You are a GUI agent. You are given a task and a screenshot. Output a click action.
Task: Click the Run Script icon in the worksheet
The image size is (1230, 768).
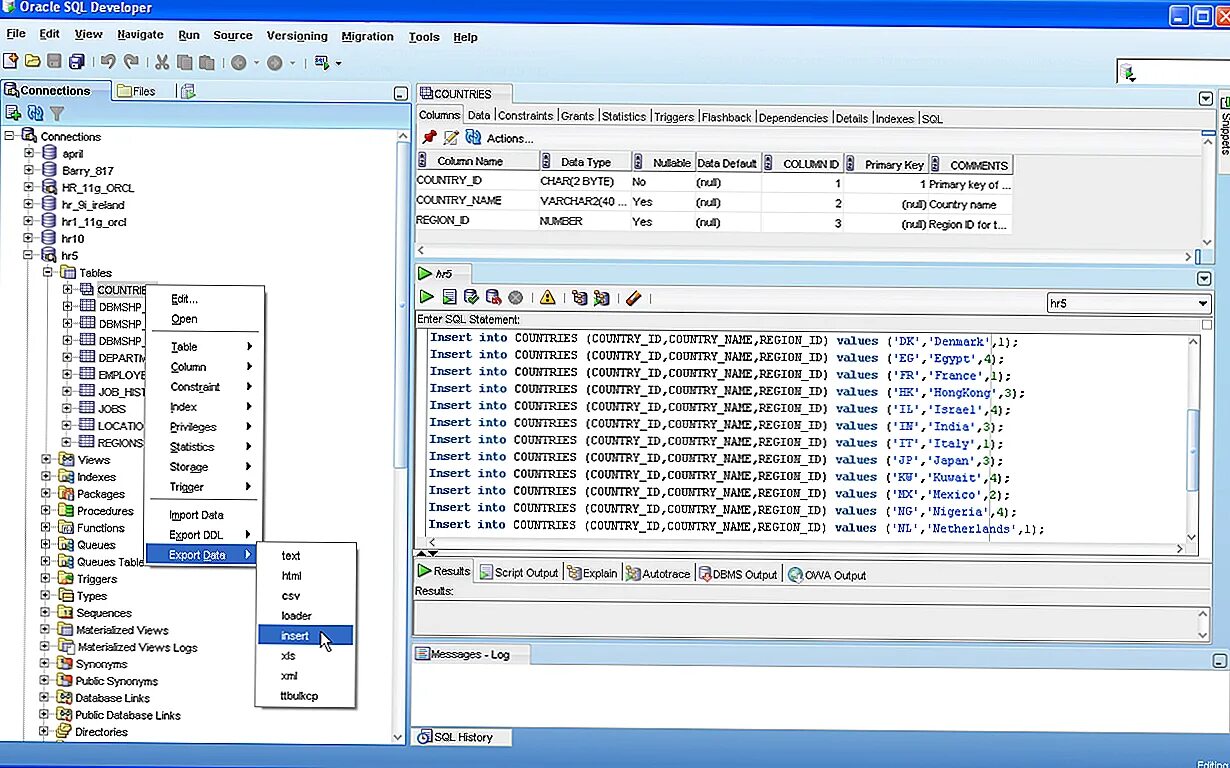449,297
